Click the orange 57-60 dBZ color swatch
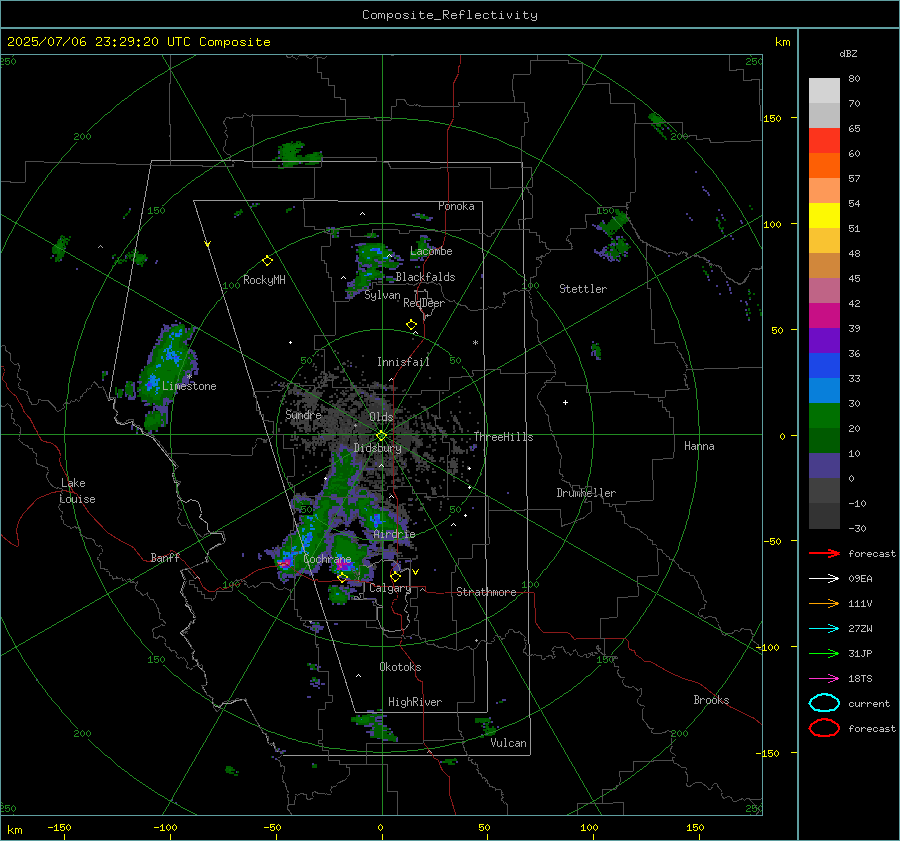 point(824,165)
